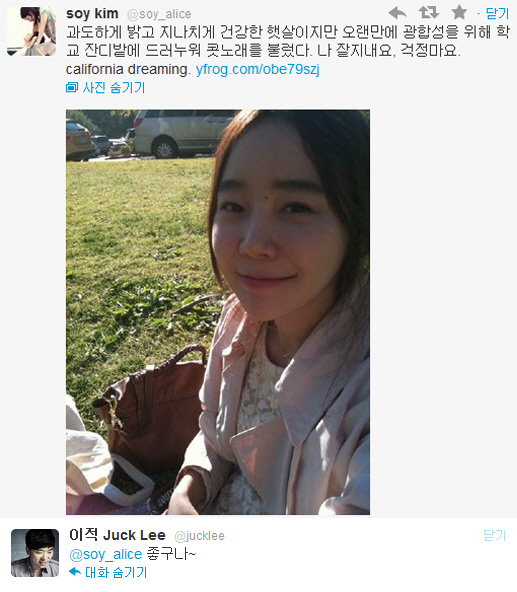Close Juck Lee's reply with 닫기
Image resolution: width=517 pixels, height=592 pixels.
[494, 535]
